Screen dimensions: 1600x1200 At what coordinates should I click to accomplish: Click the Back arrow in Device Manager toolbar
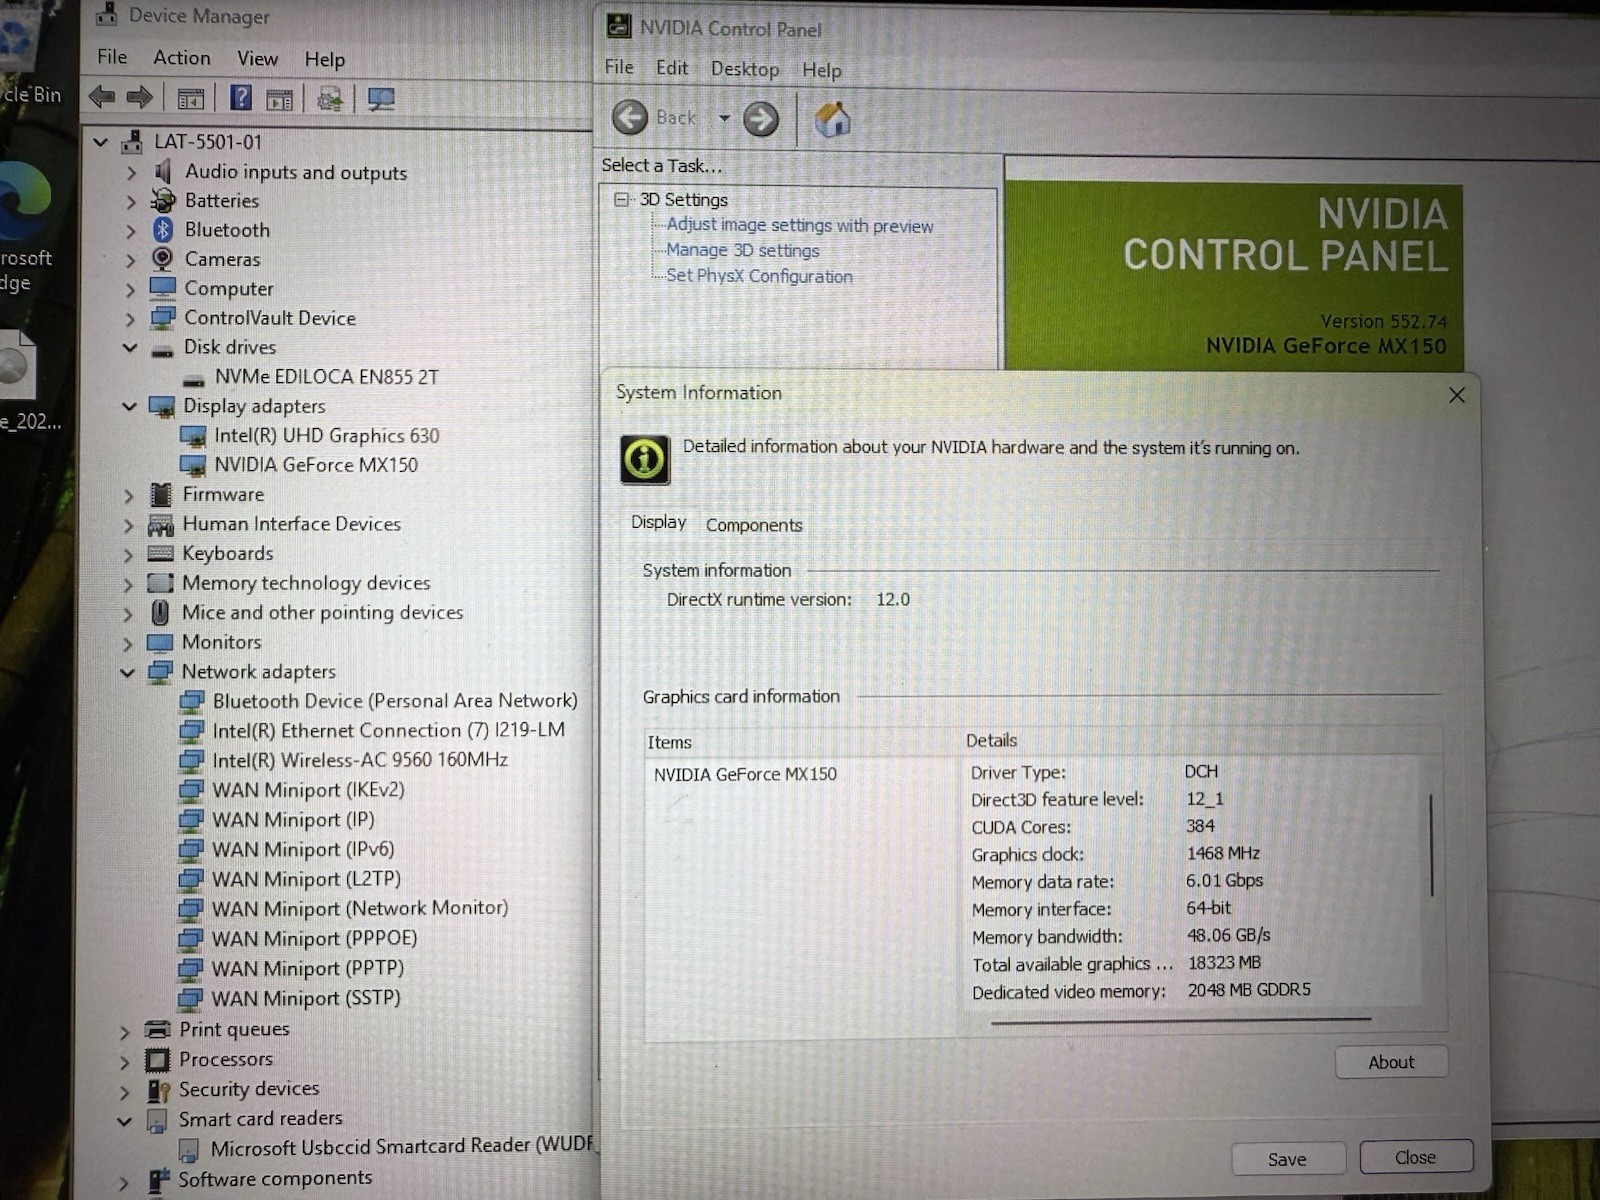click(102, 97)
